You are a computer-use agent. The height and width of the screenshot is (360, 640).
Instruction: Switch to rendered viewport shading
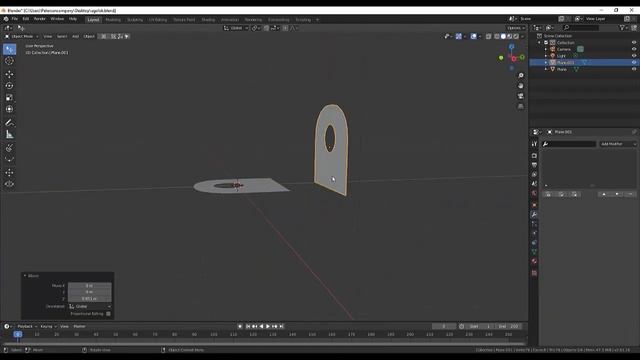point(516,36)
